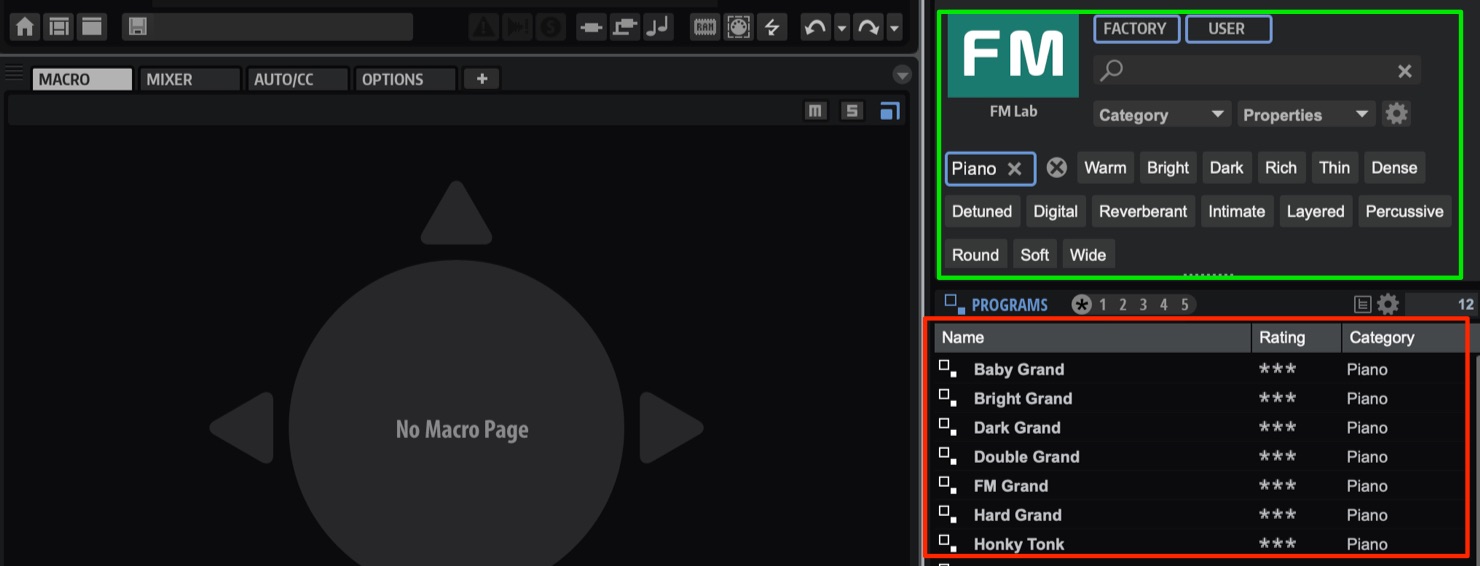The height and width of the screenshot is (566, 1480).
Task: Toggle the S solo button
Action: tap(851, 111)
